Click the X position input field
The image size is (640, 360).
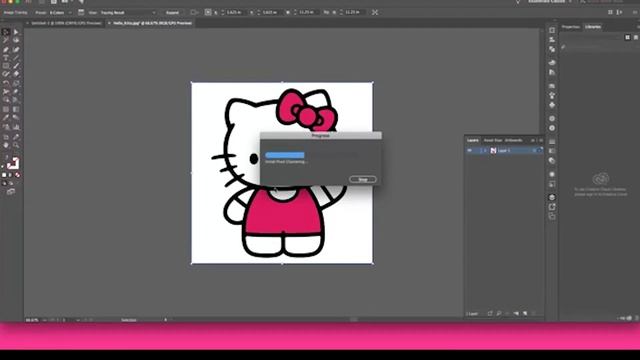coord(235,13)
